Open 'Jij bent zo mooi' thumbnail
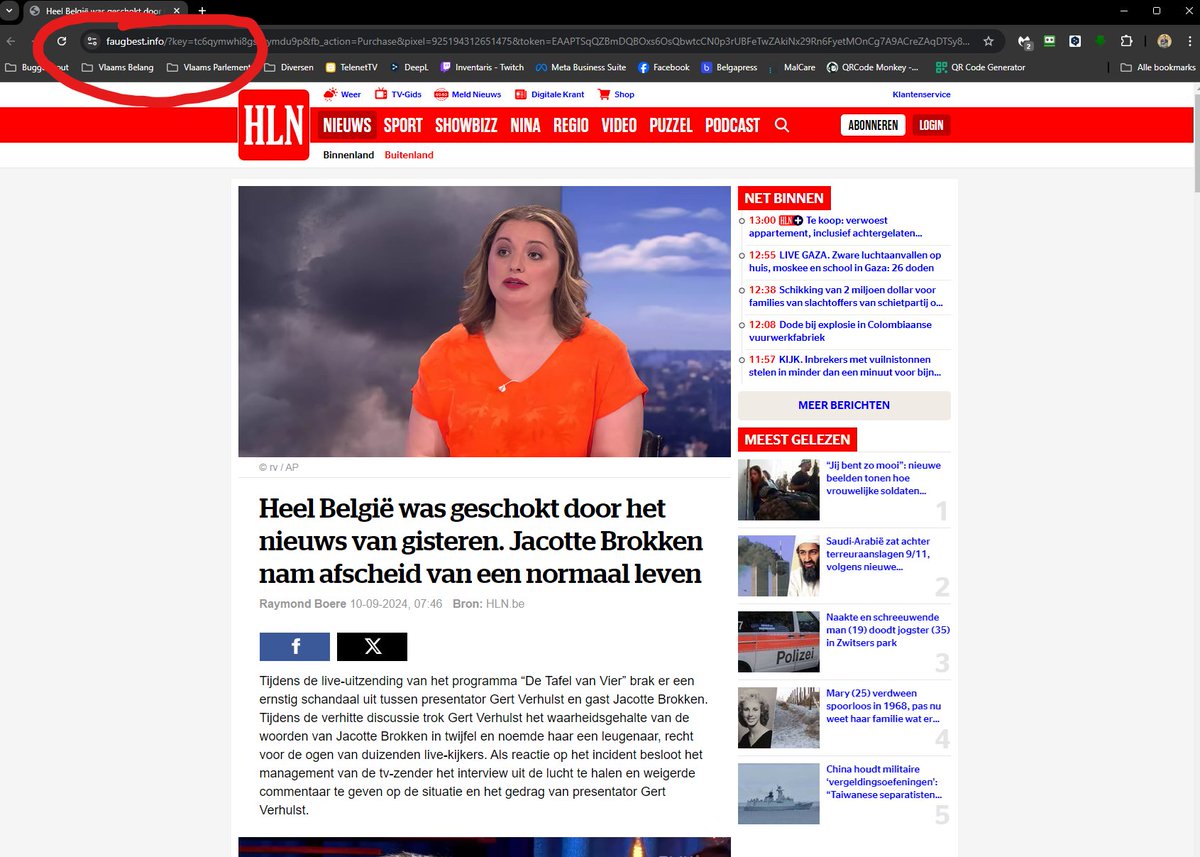Image resolution: width=1200 pixels, height=857 pixels. 778,490
